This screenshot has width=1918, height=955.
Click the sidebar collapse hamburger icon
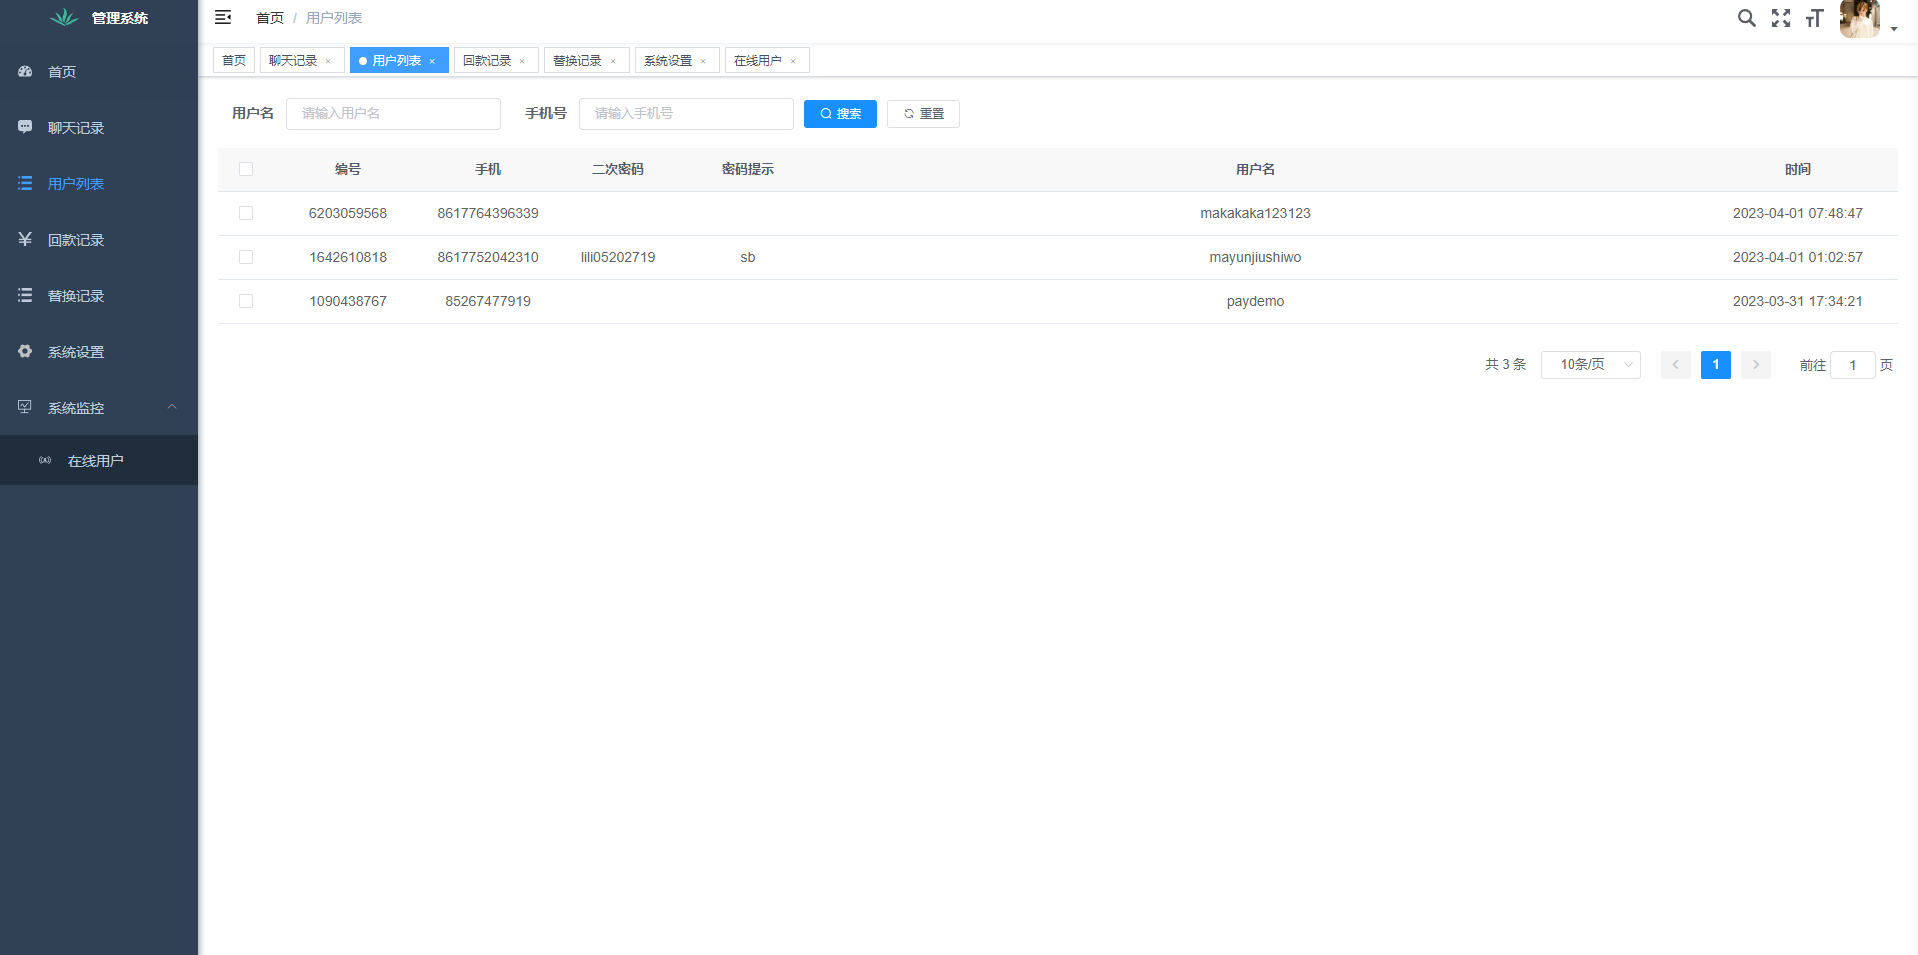[223, 18]
